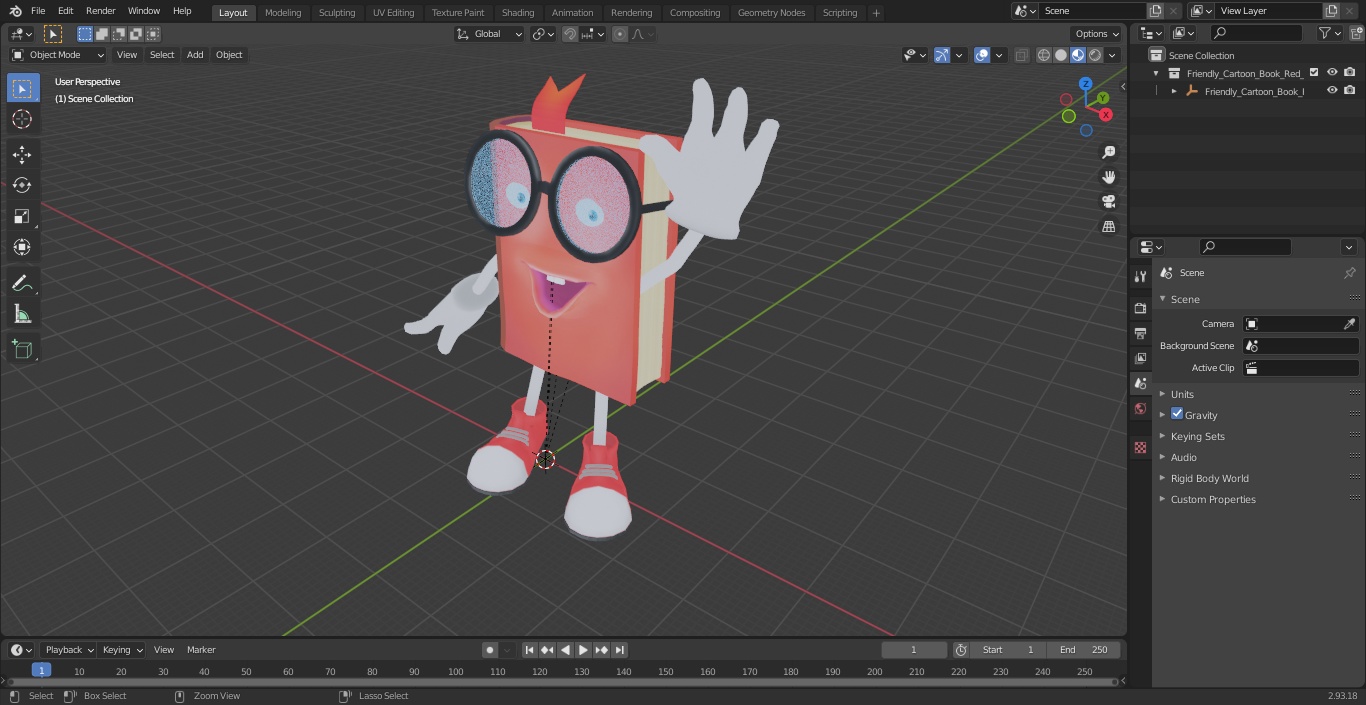This screenshot has width=1366, height=705.
Task: Click the Blender logo menu icon
Action: click(x=15, y=11)
